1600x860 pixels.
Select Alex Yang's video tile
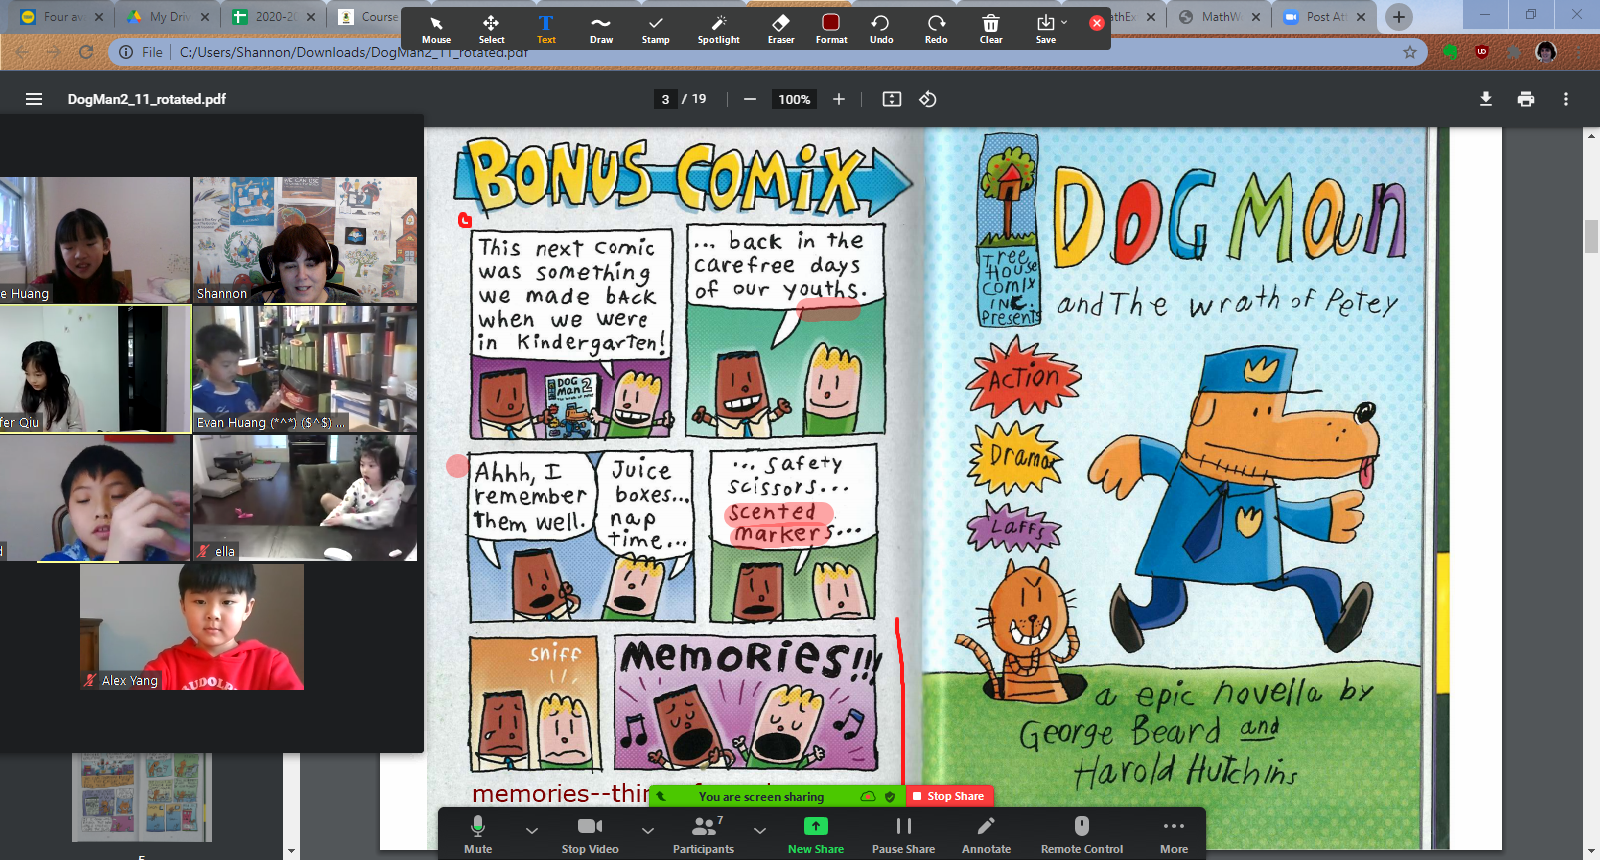[x=192, y=626]
